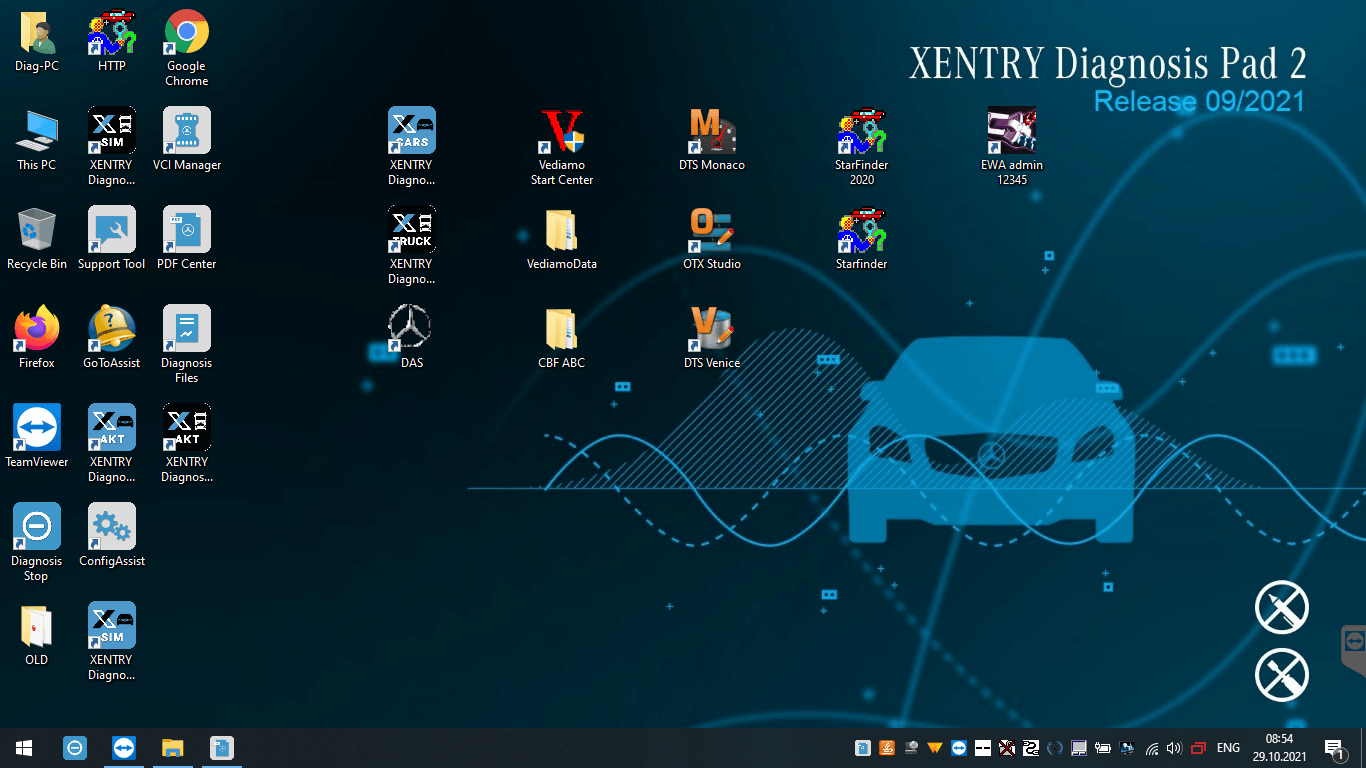The image size is (1366, 768).
Task: Launch the Support Tool shortcut
Action: pyautogui.click(x=112, y=239)
